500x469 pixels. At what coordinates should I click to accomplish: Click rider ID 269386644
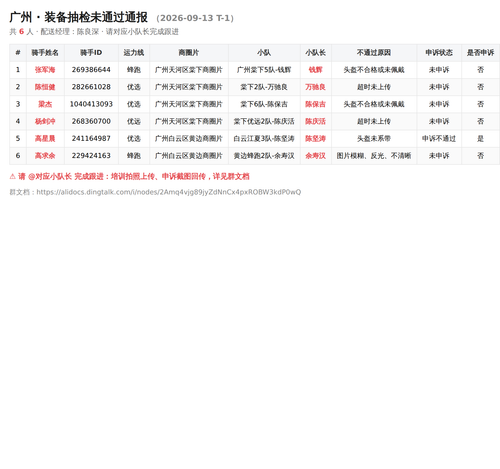click(x=91, y=70)
